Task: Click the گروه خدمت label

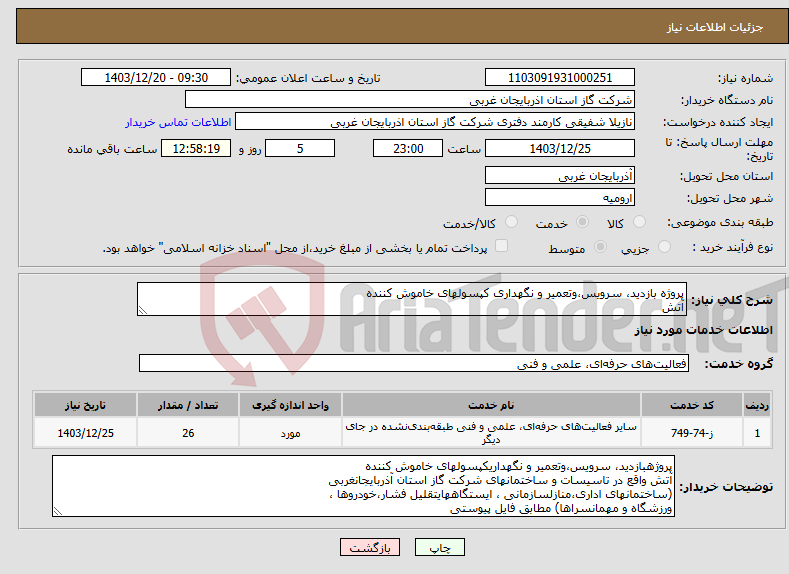Action: (x=738, y=364)
